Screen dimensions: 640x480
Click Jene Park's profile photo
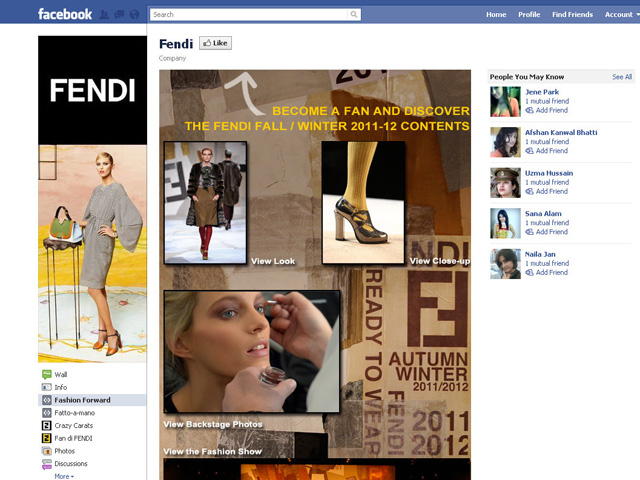pos(505,102)
